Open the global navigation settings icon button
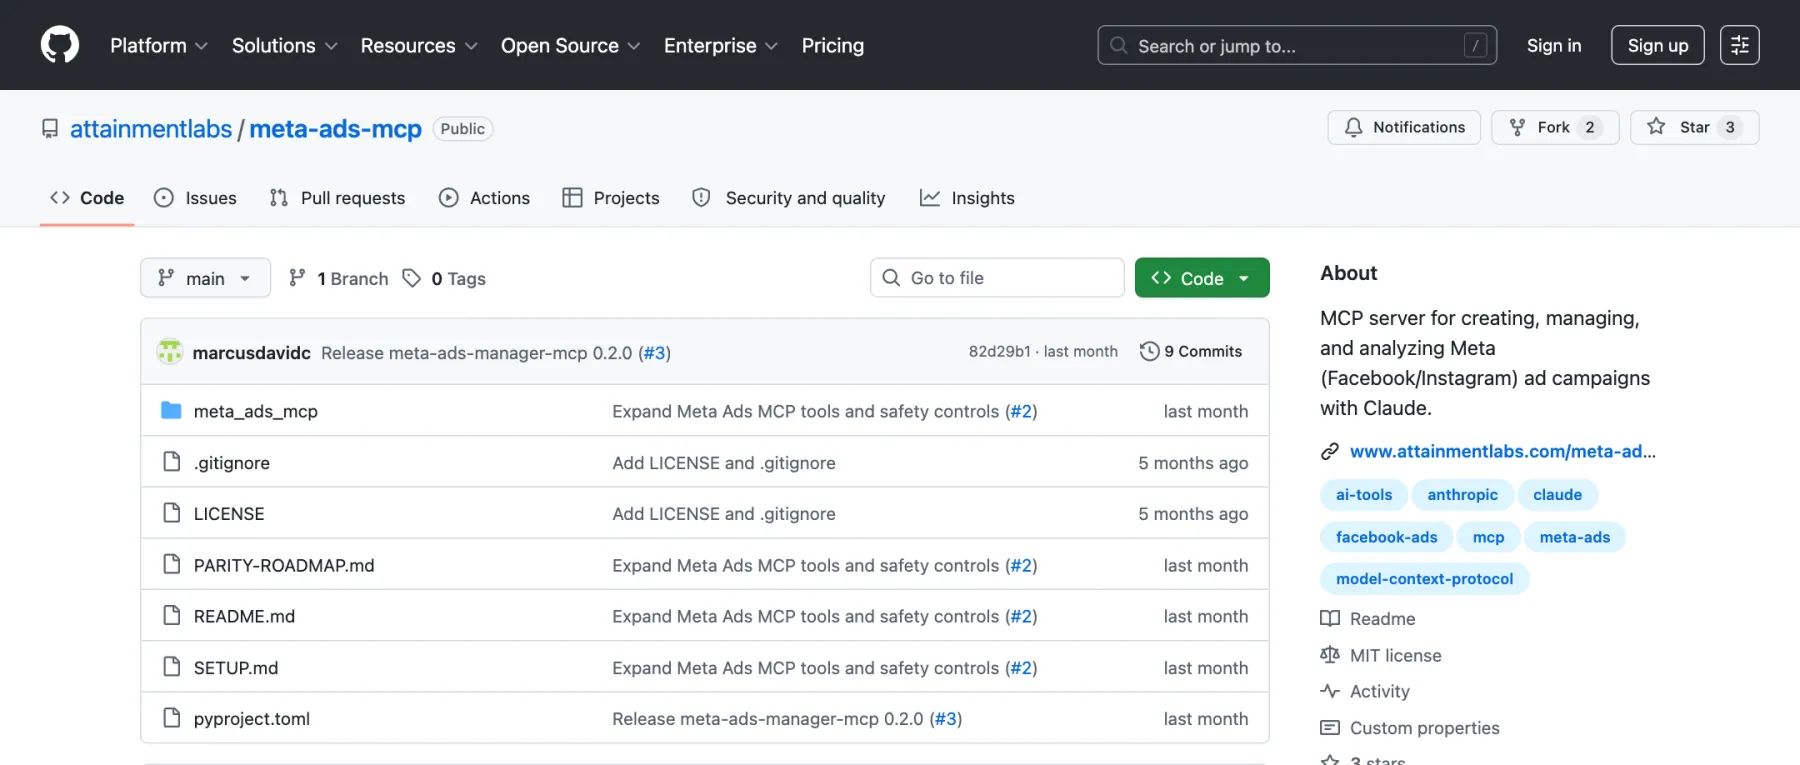Screen dimensions: 1800x765 pyautogui.click(x=1740, y=45)
